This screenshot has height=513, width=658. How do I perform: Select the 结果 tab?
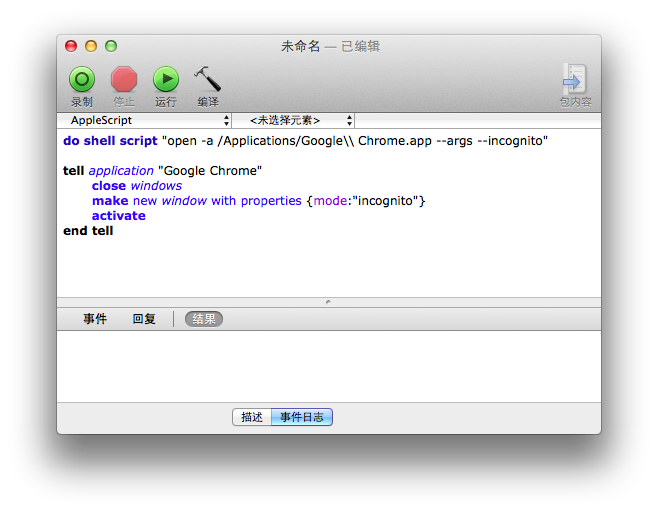tap(204, 319)
